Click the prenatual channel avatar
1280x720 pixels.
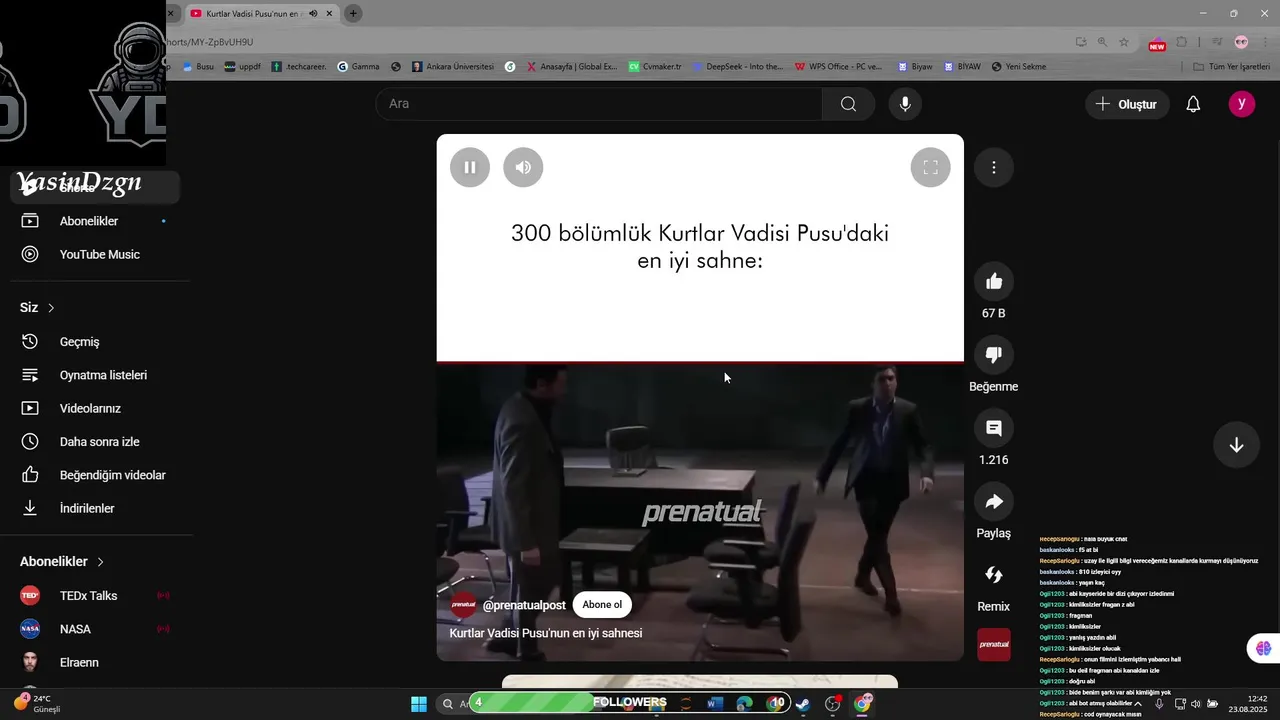tap(463, 605)
